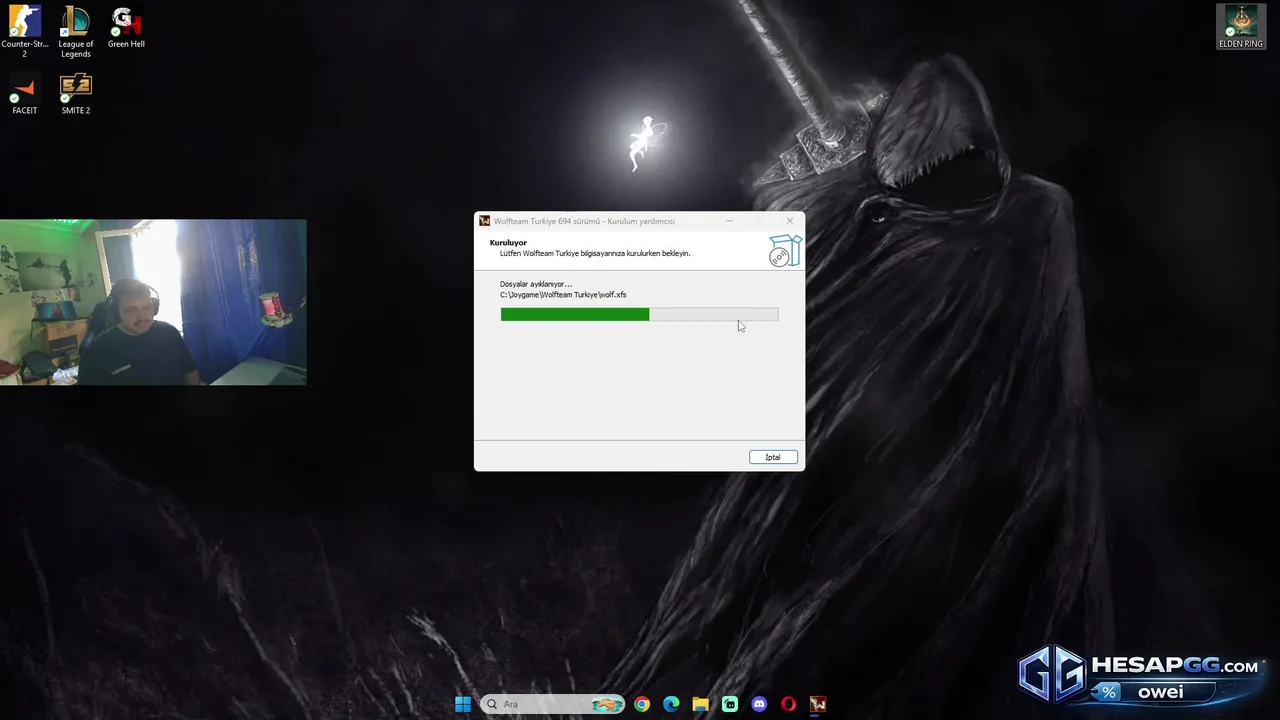The height and width of the screenshot is (720, 1280).
Task: Select the Green Hell desktop icon
Action: click(x=126, y=27)
